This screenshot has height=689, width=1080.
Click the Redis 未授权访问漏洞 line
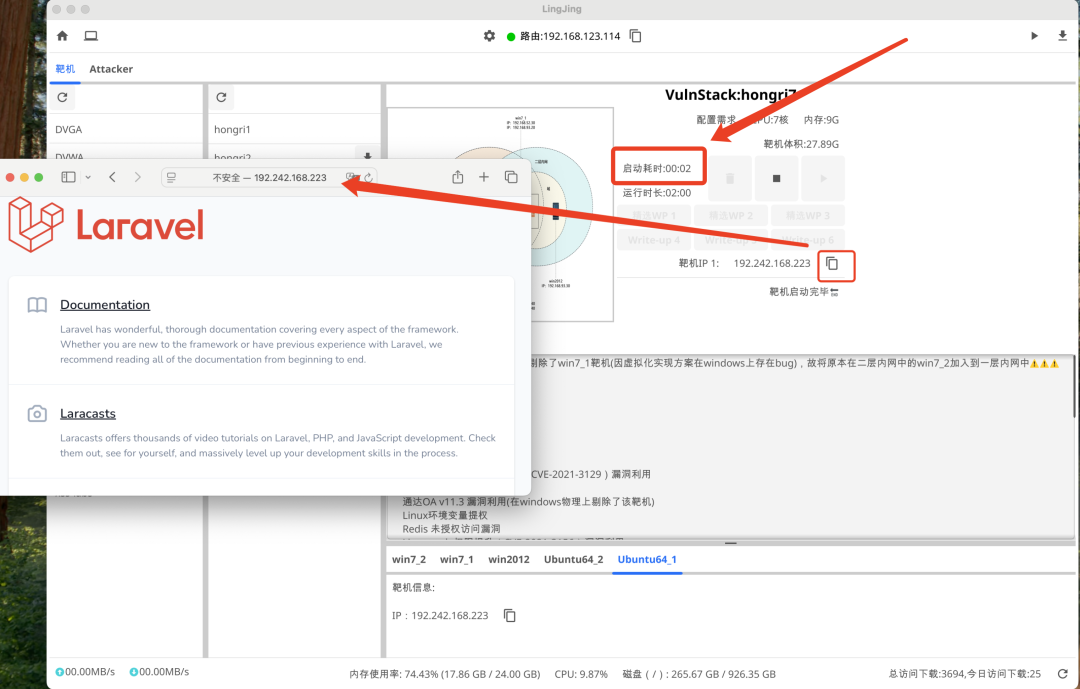click(451, 528)
